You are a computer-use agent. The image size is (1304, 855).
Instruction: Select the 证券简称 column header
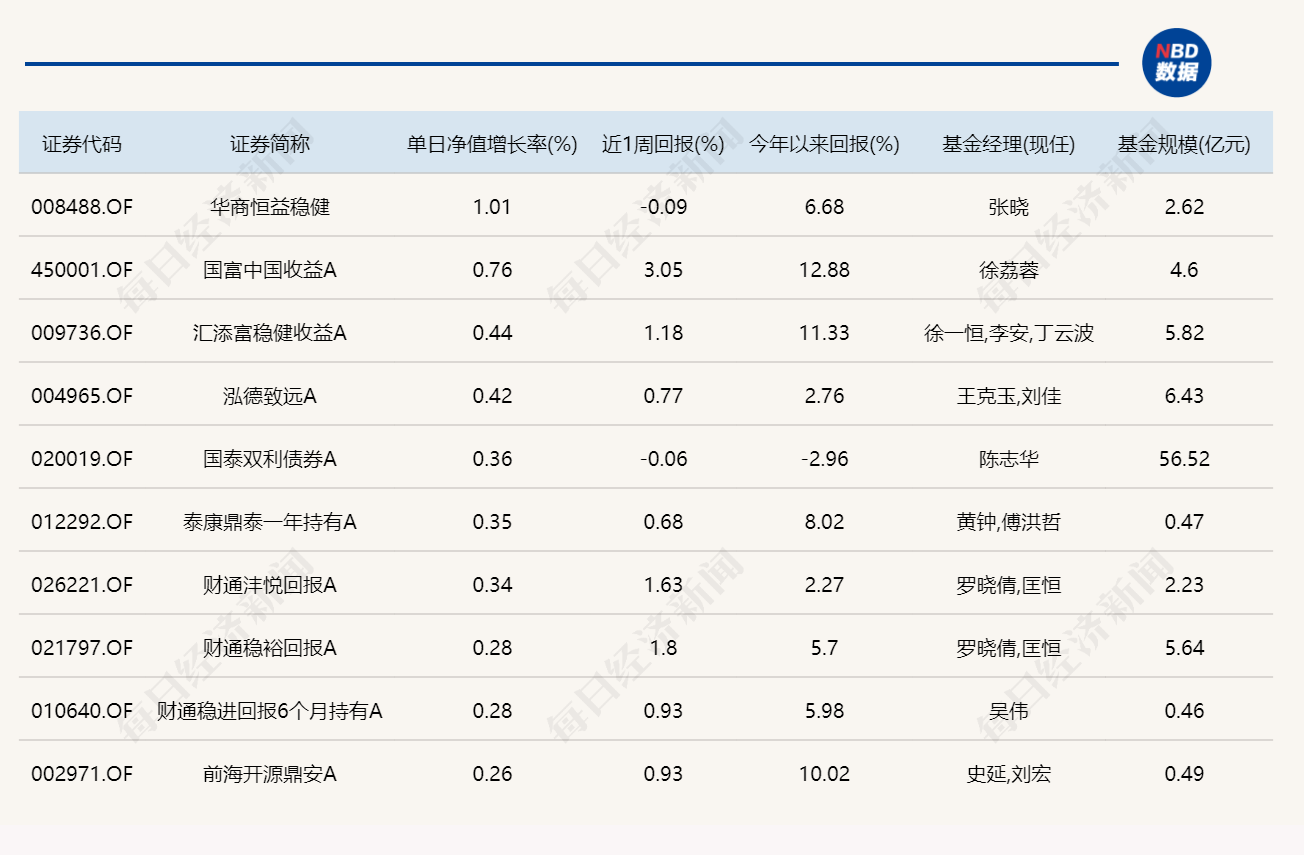tap(270, 144)
